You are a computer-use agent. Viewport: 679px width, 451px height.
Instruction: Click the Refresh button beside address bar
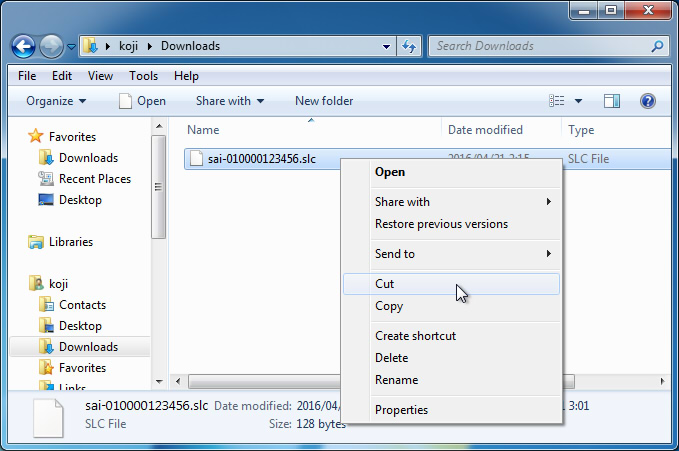(408, 46)
